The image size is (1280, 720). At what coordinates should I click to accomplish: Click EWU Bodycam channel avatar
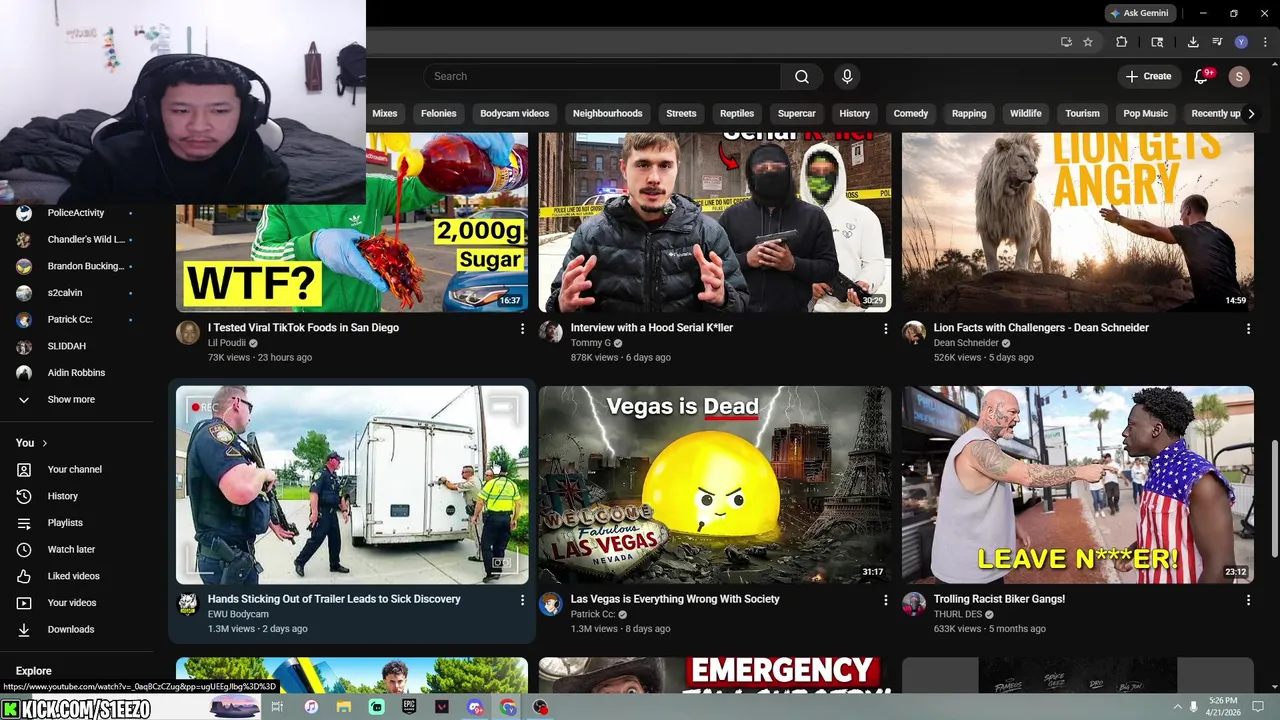pos(188,603)
